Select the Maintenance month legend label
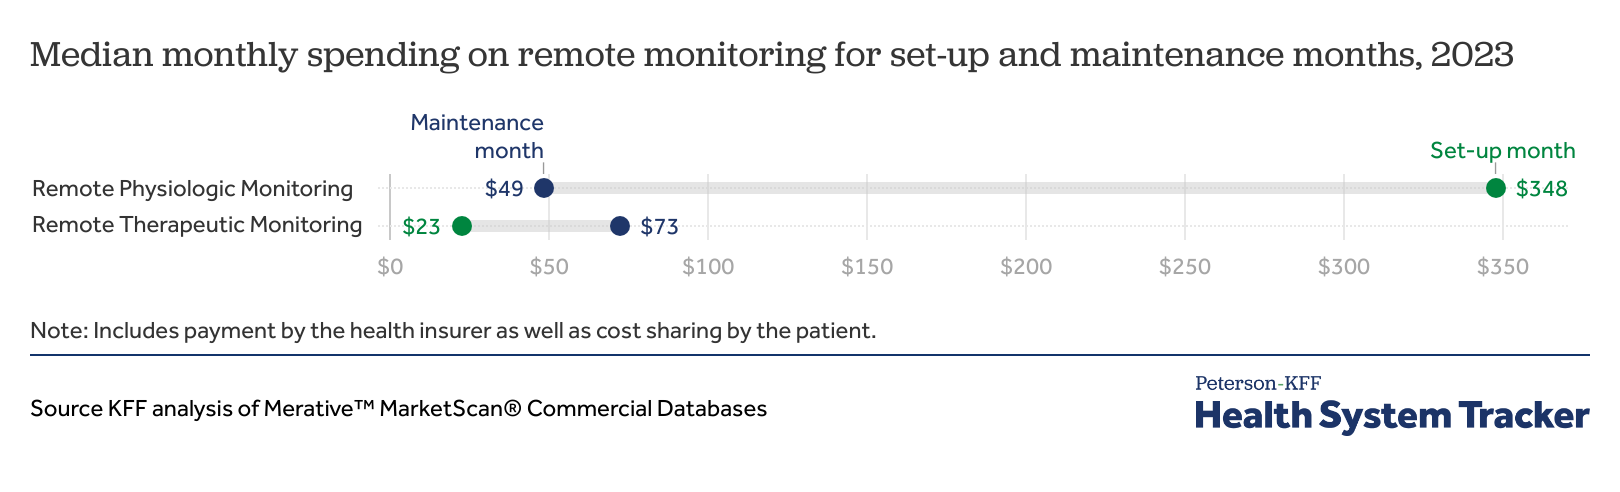 tap(477, 137)
